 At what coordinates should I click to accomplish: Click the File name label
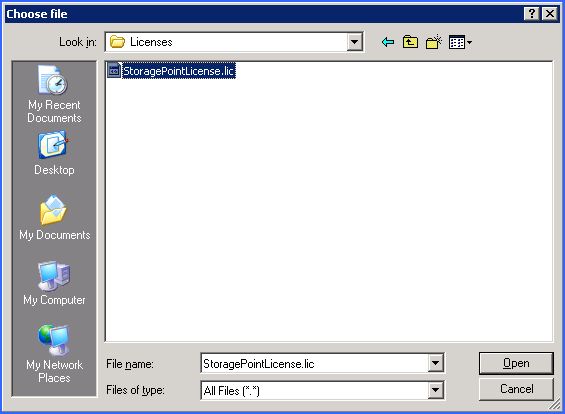point(130,364)
